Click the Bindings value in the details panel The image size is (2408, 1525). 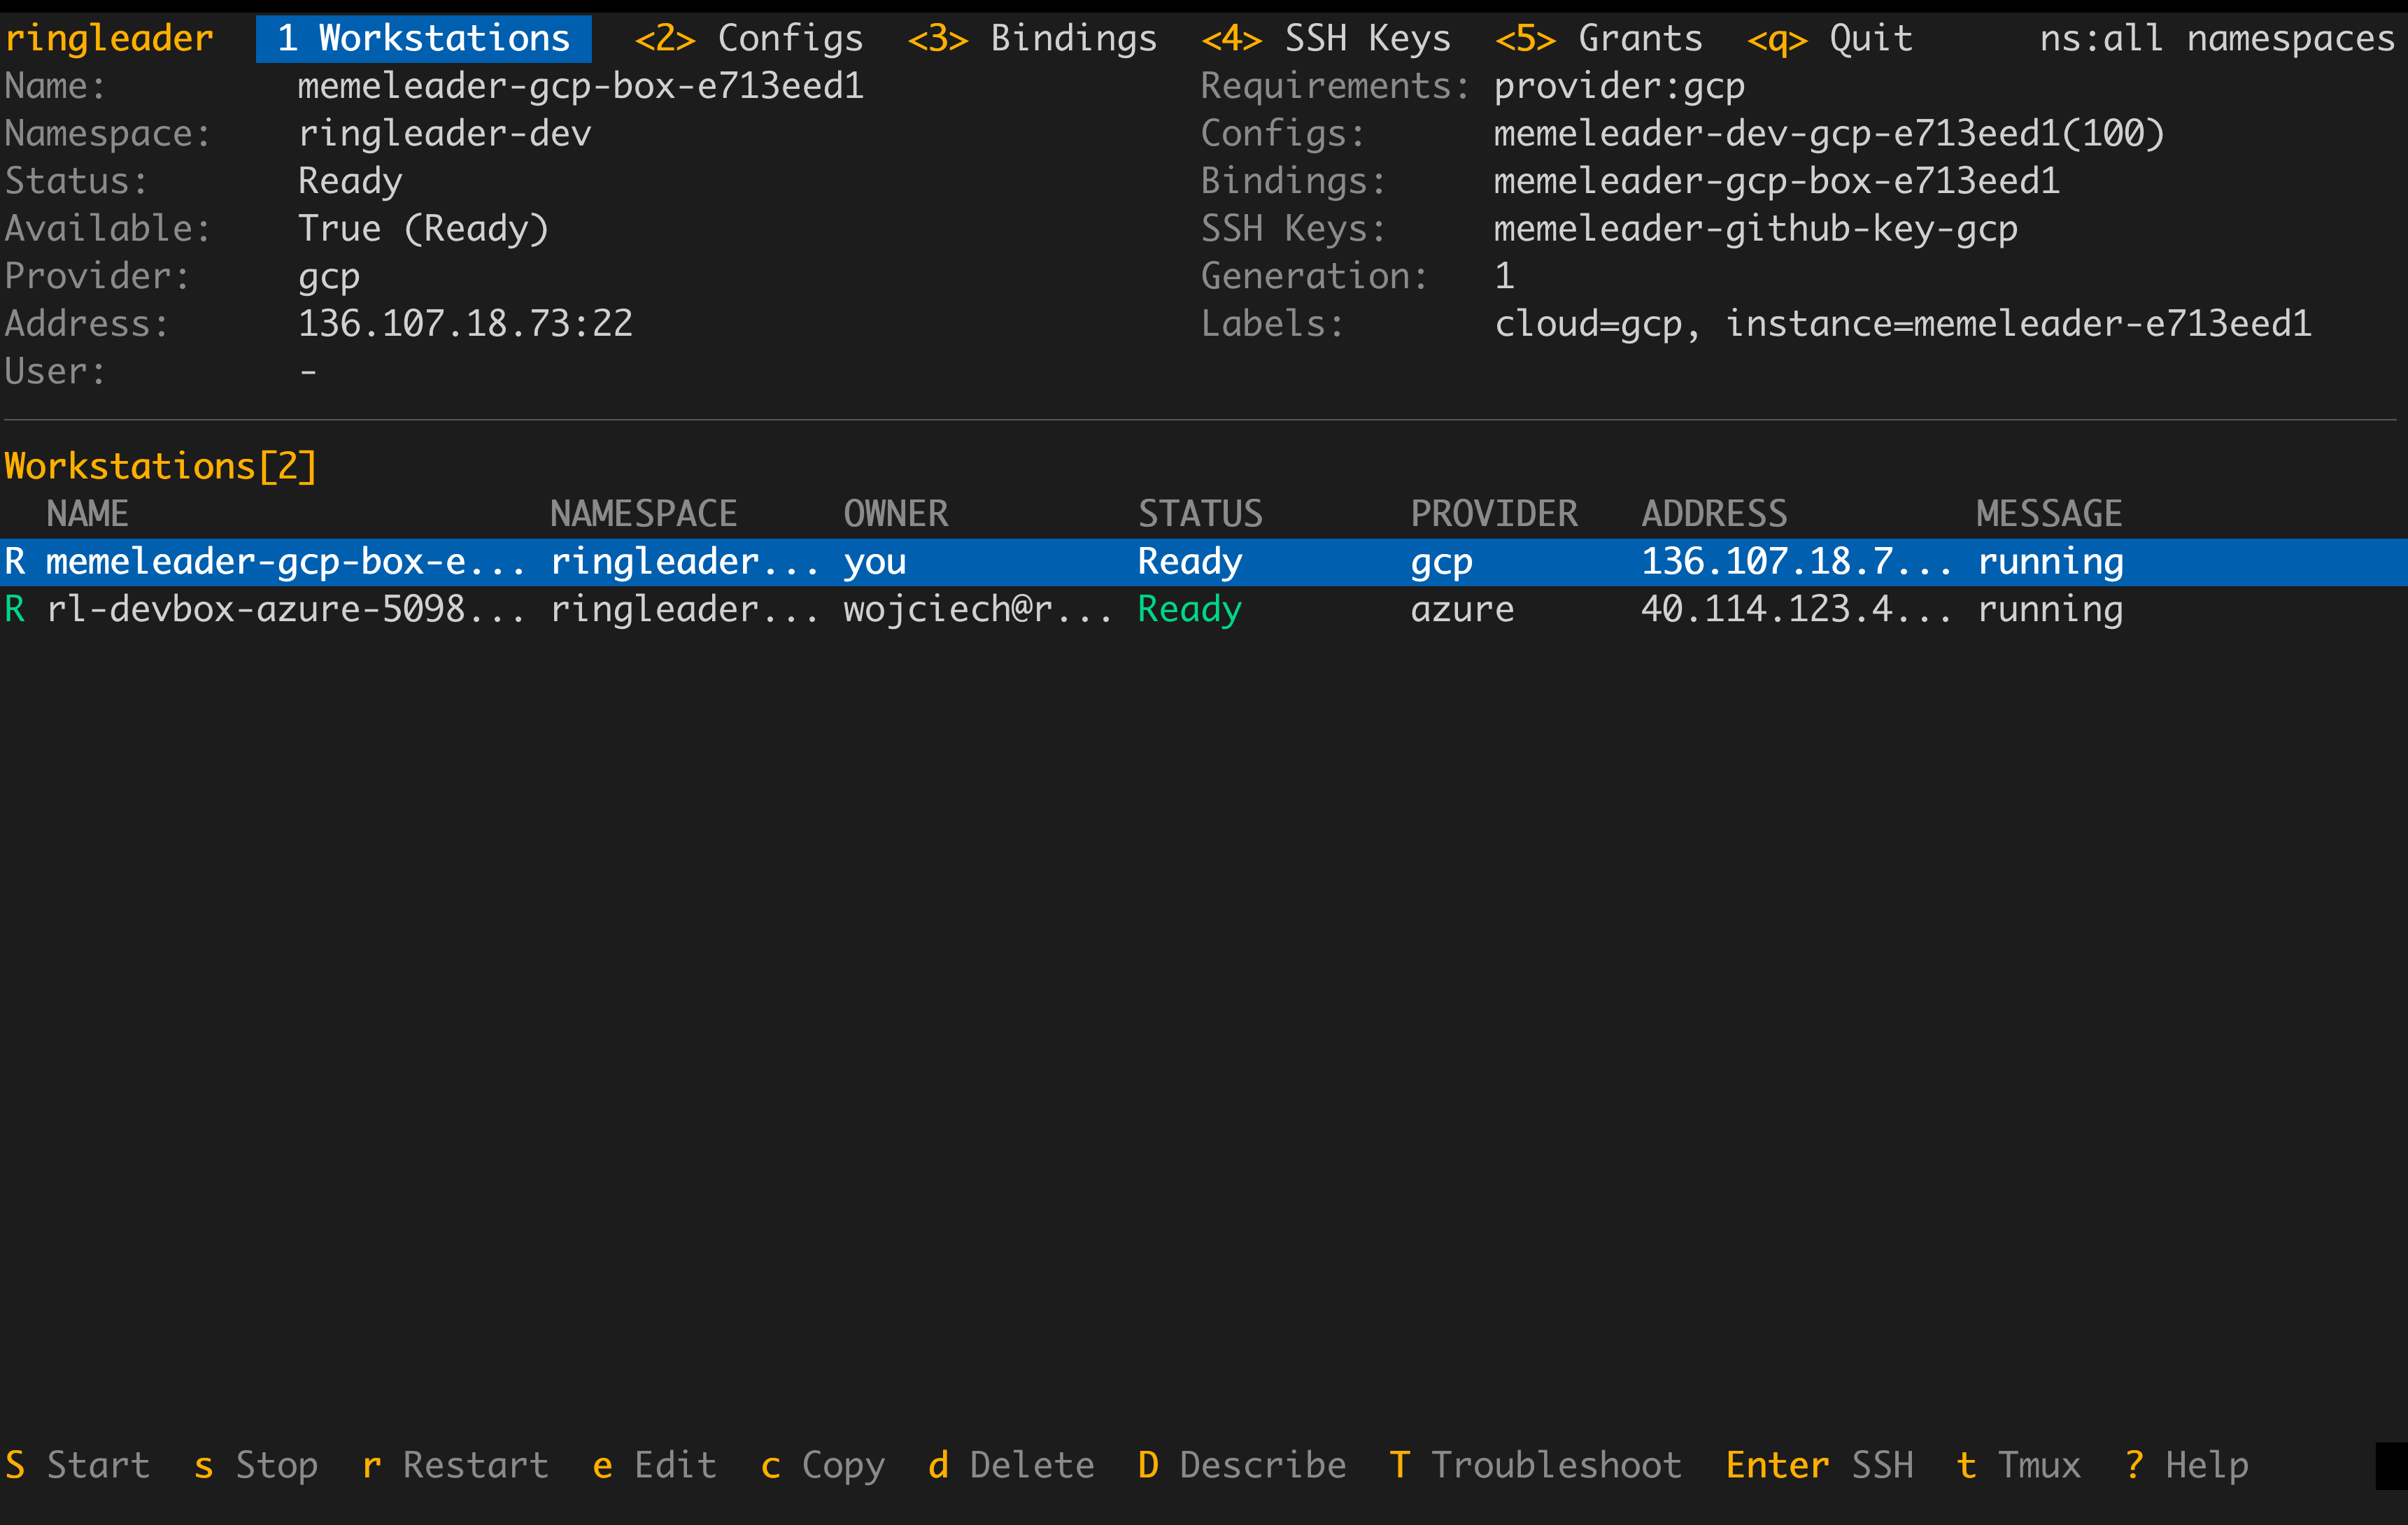coord(1777,181)
